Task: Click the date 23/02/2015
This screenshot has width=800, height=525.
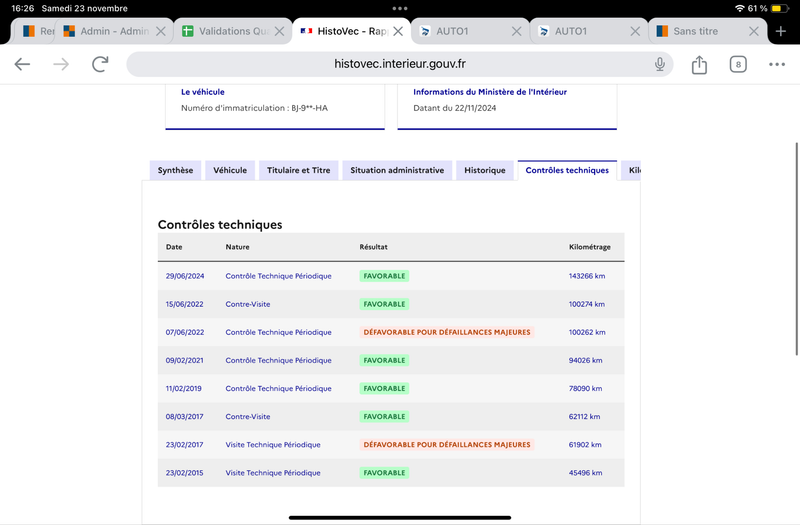Action: (x=184, y=472)
